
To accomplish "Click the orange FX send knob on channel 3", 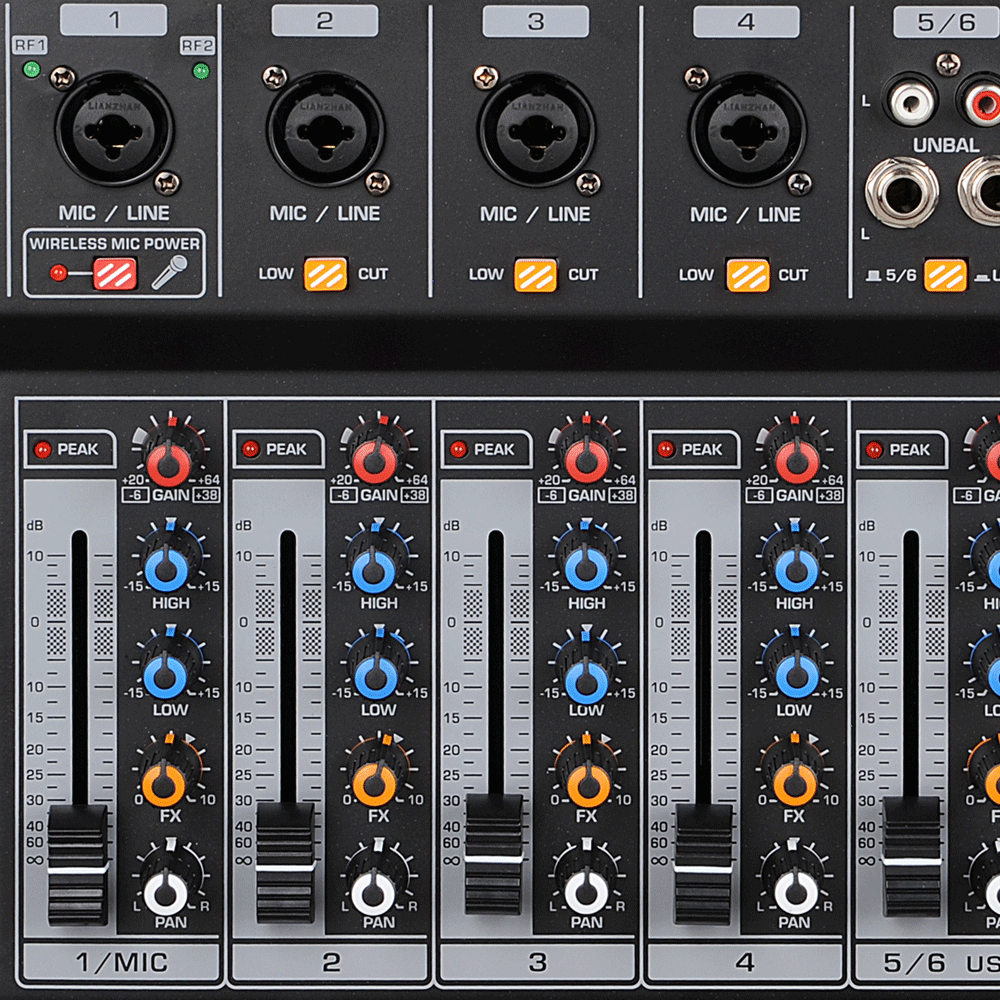I will [587, 783].
